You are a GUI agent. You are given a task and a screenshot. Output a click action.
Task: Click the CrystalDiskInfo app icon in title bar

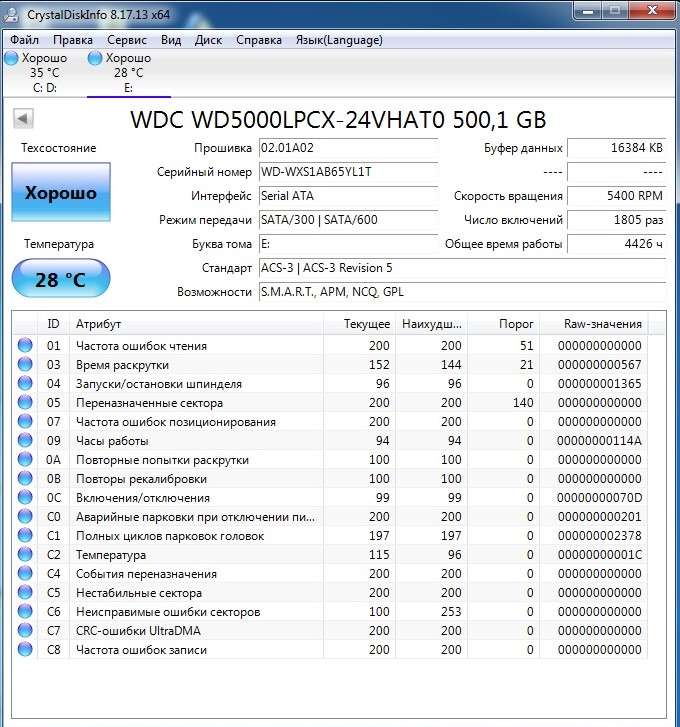coord(15,12)
